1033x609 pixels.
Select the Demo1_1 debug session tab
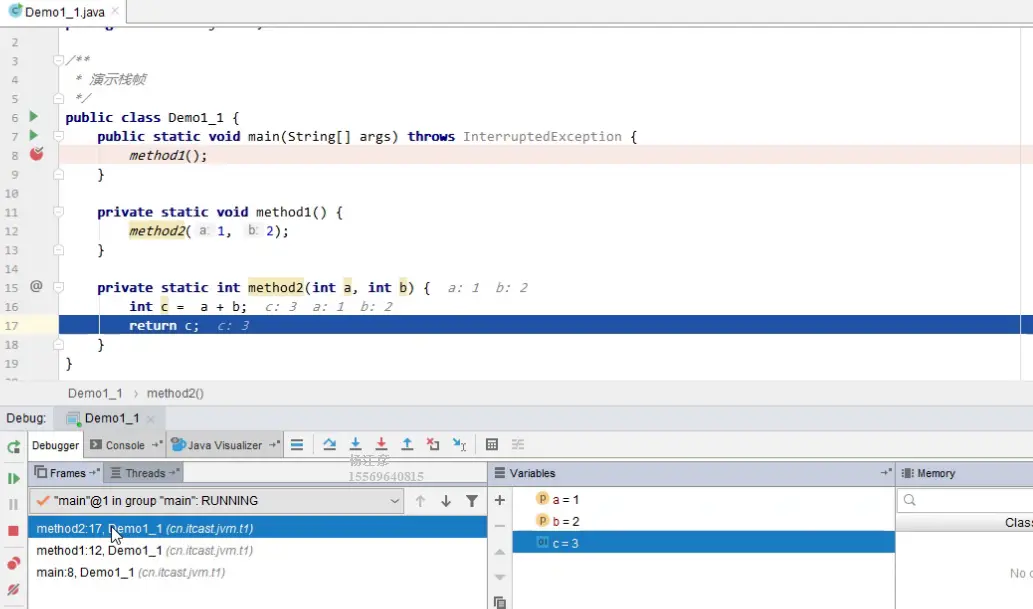(111, 419)
